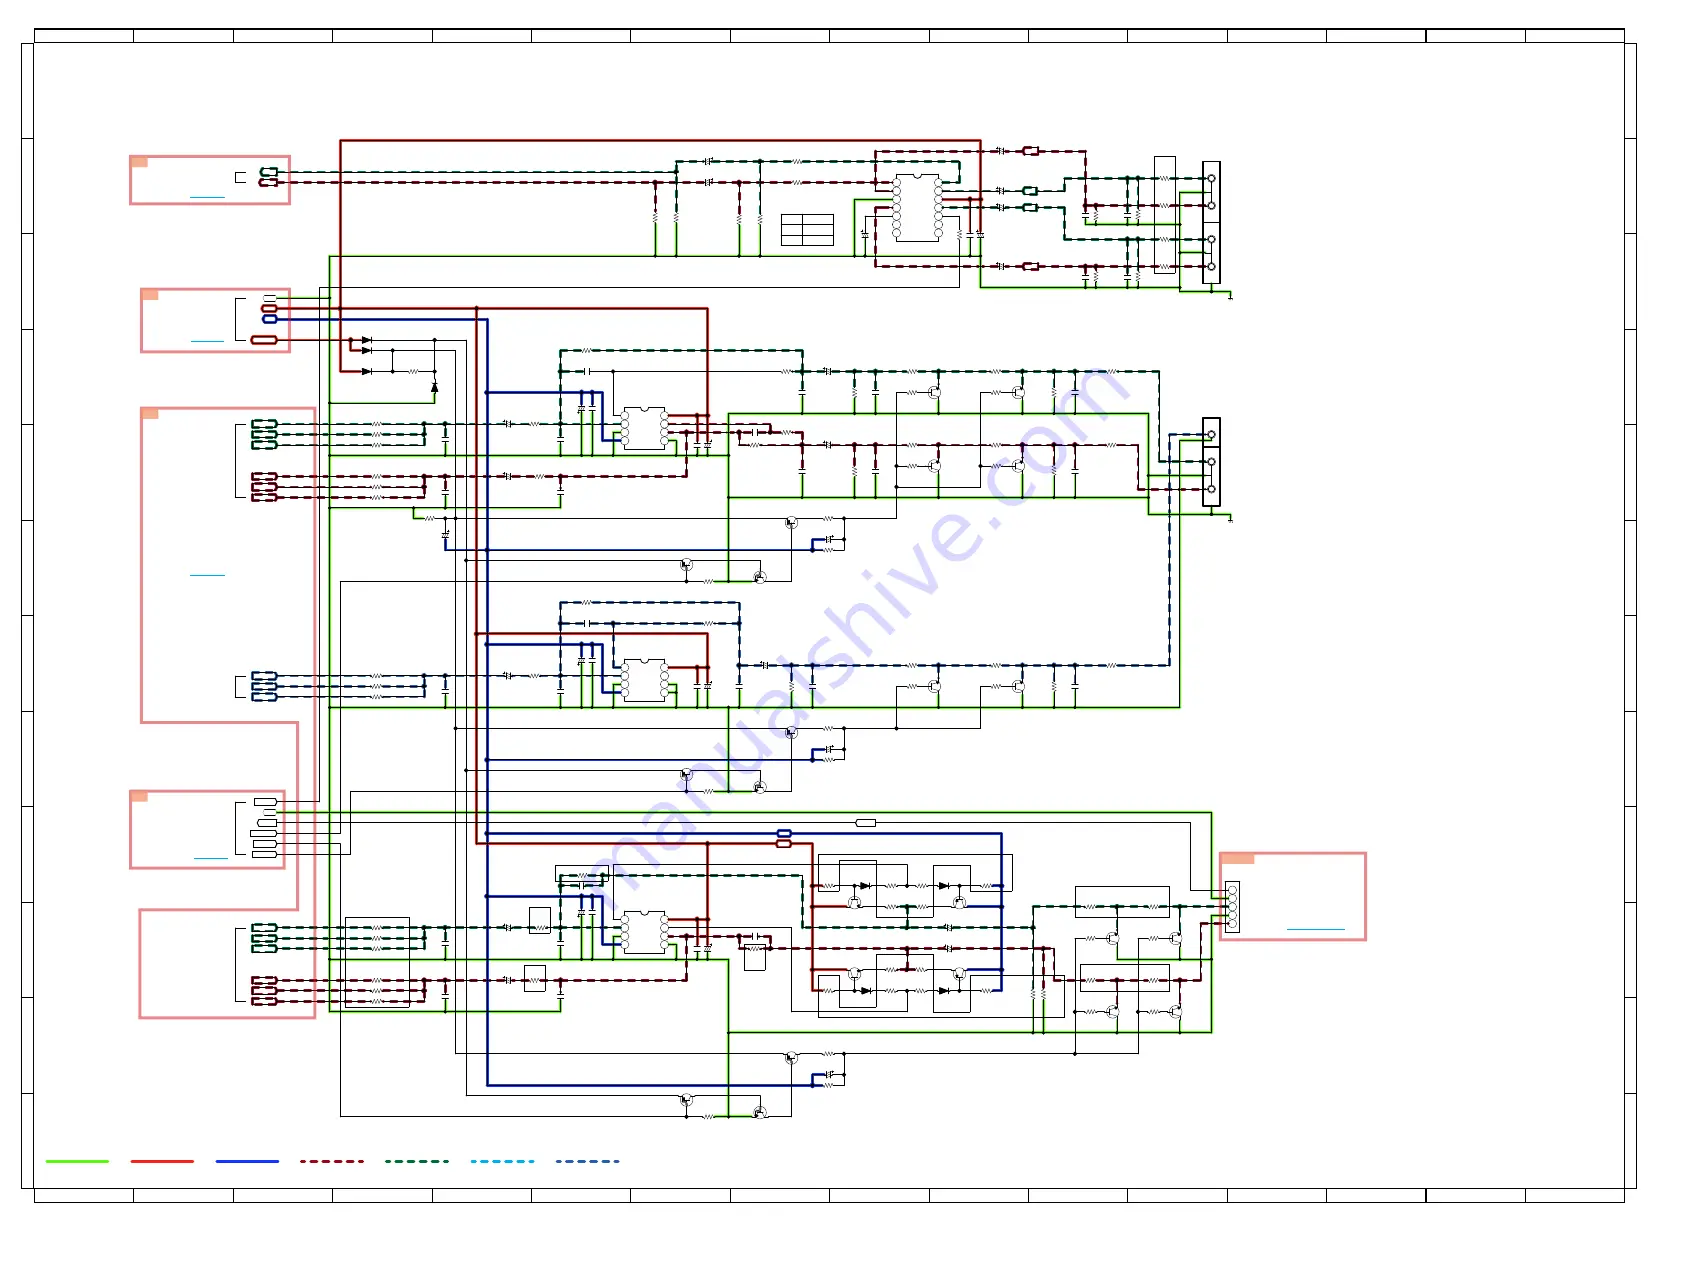This screenshot has width=1701, height=1263.
Task: Select the dashed dark green legend line
Action: click(417, 1161)
